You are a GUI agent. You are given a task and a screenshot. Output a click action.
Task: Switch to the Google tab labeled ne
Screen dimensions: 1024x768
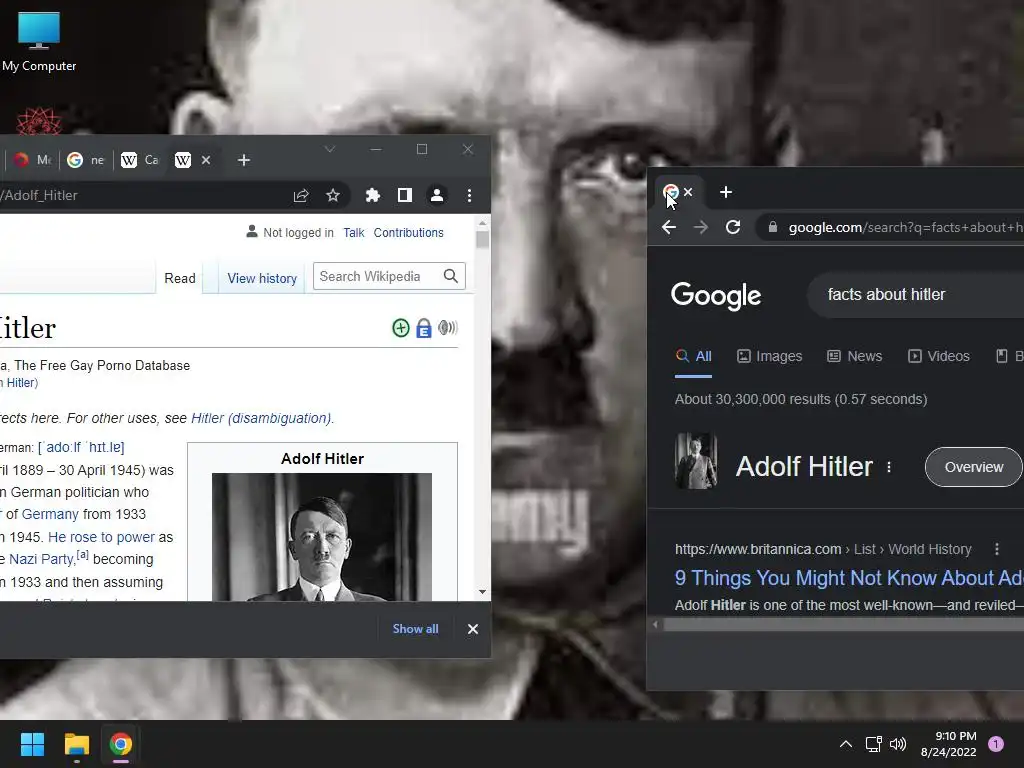pyautogui.click(x=86, y=160)
